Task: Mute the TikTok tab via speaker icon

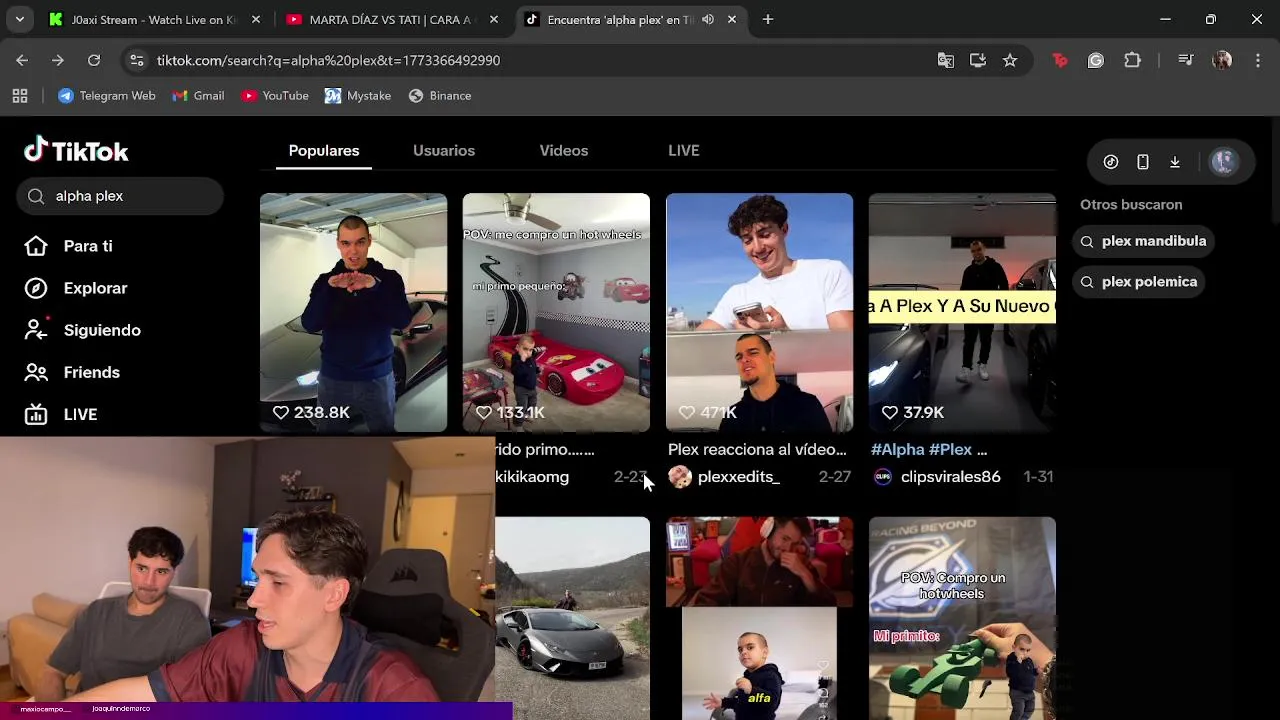Action: (x=708, y=19)
